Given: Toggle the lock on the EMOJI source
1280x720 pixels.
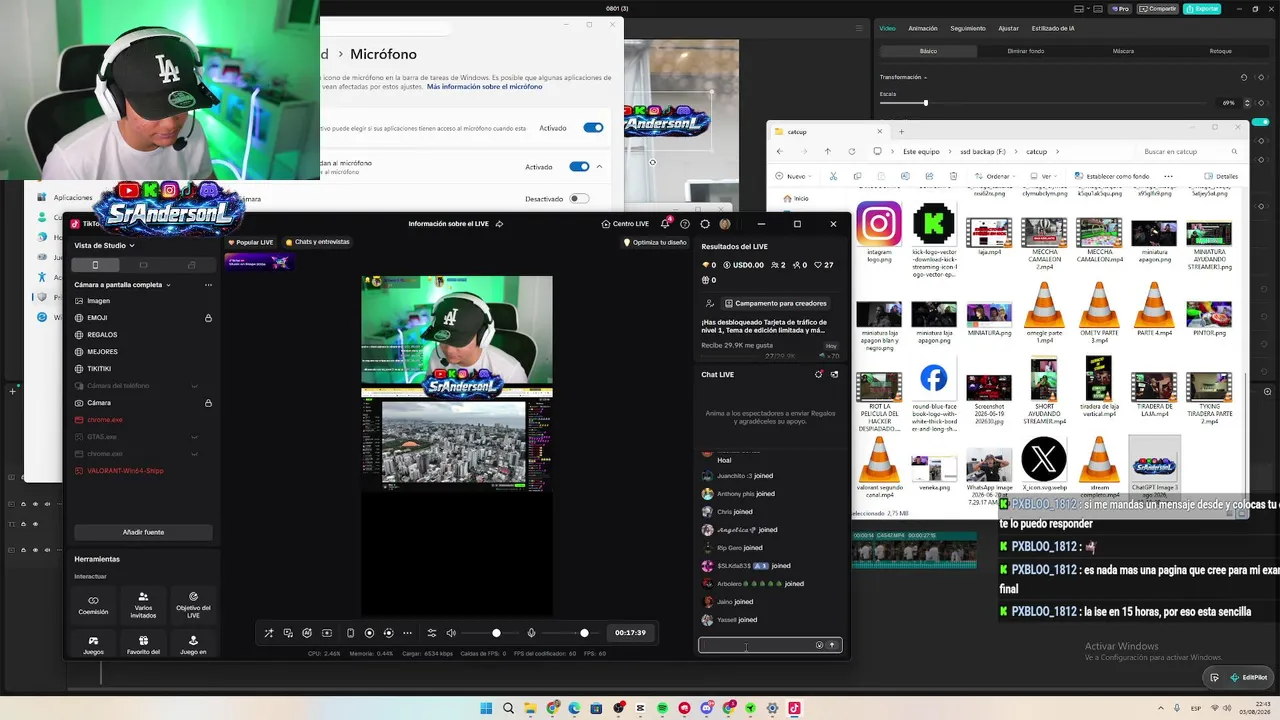Looking at the screenshot, I should [x=208, y=318].
